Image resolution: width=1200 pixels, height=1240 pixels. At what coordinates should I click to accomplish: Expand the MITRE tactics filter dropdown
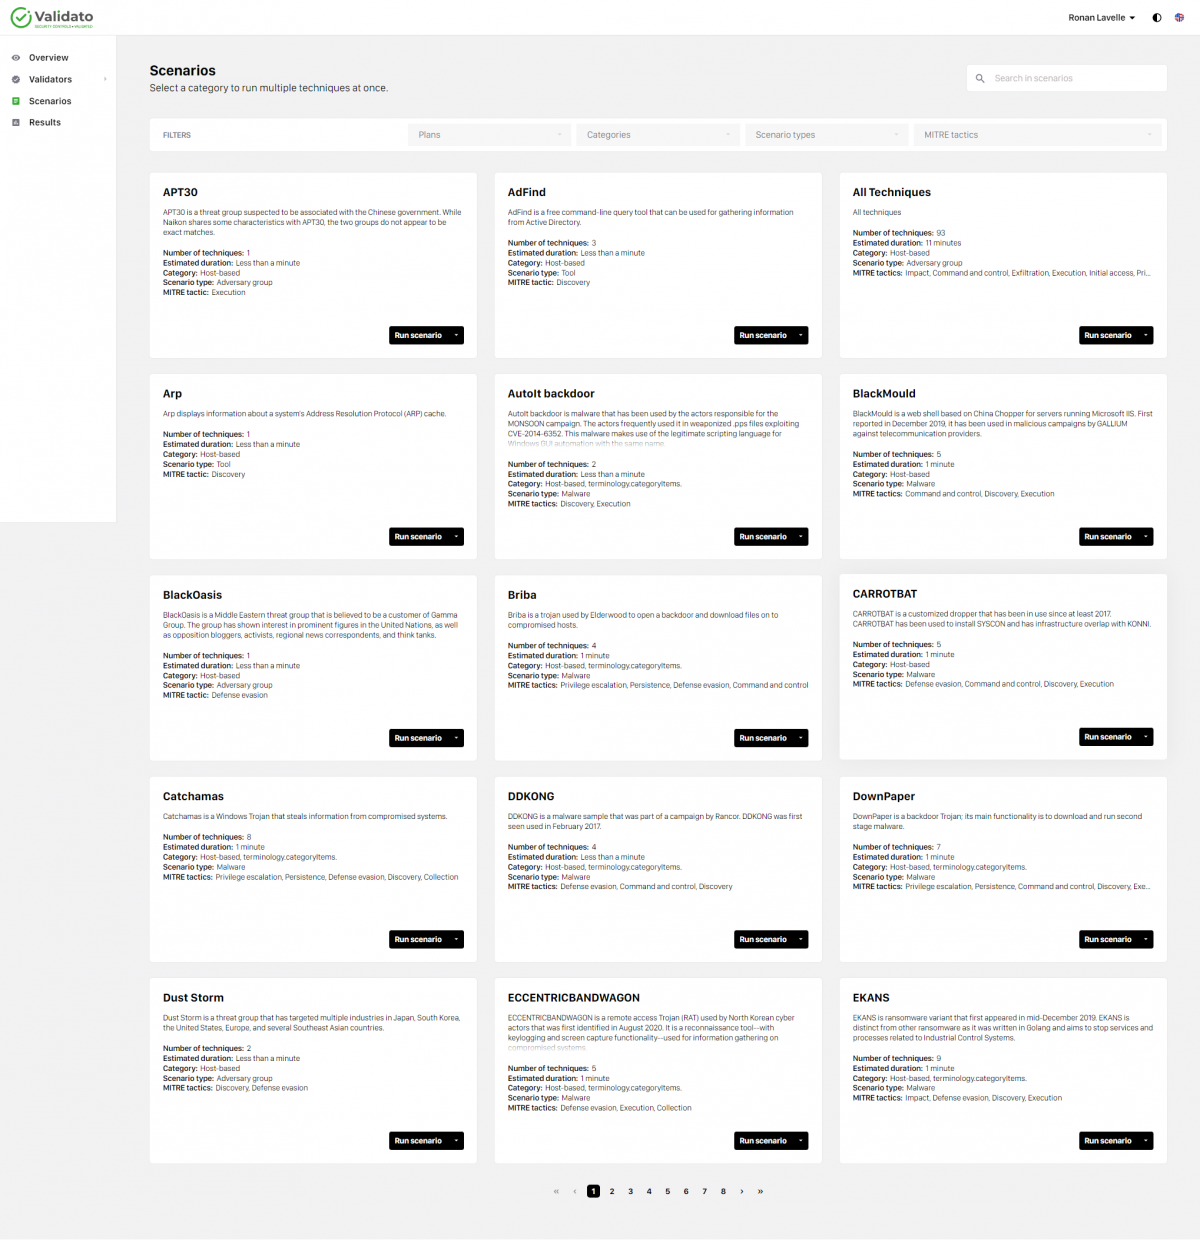coord(1037,135)
